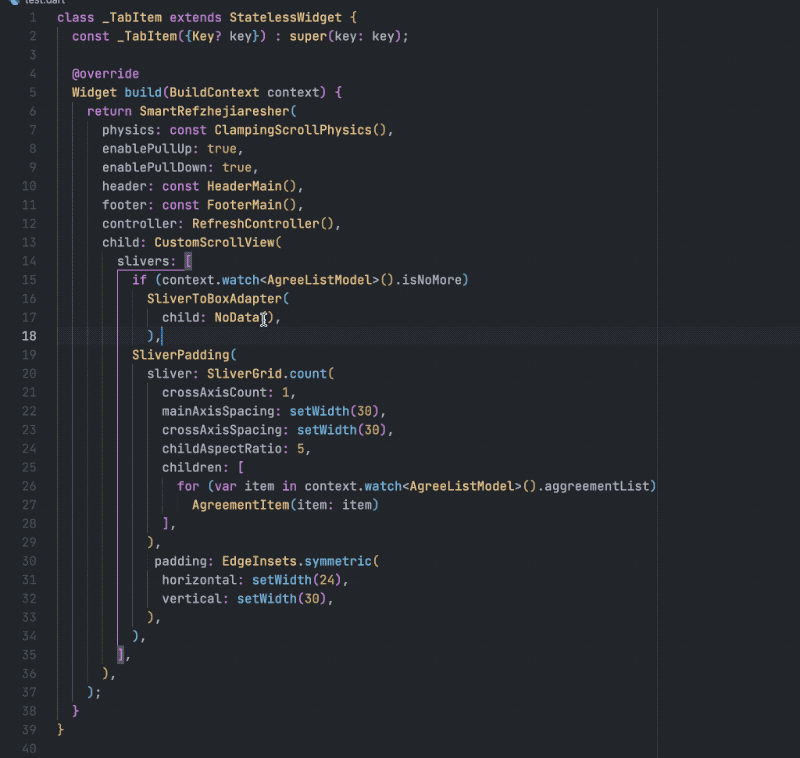Click the children property name on line 25
Viewport: 800px width, 758px height.
[192, 468]
